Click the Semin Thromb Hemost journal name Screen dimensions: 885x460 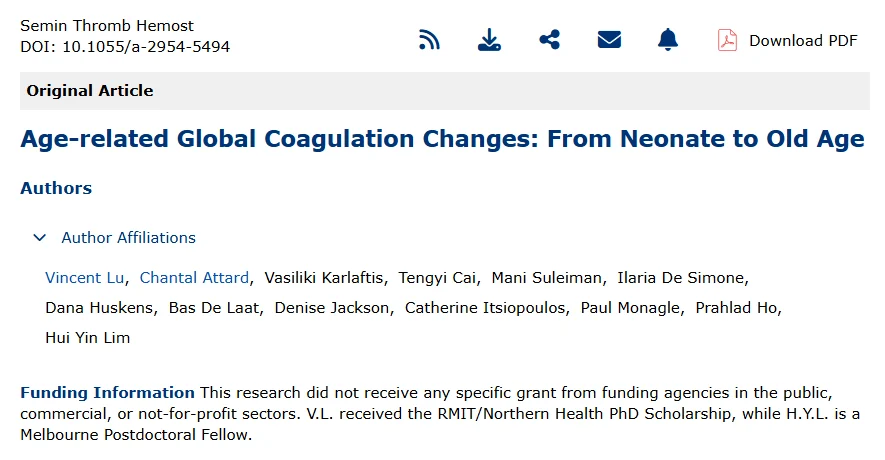pyautogui.click(x=107, y=25)
